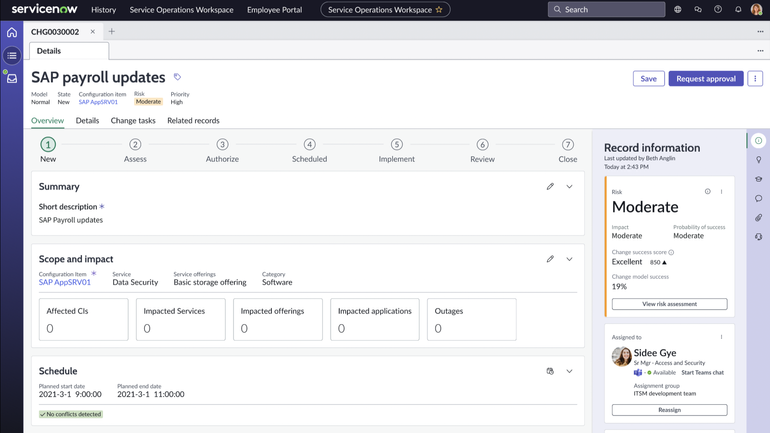Open the headset agent icon in right rail

(x=758, y=237)
